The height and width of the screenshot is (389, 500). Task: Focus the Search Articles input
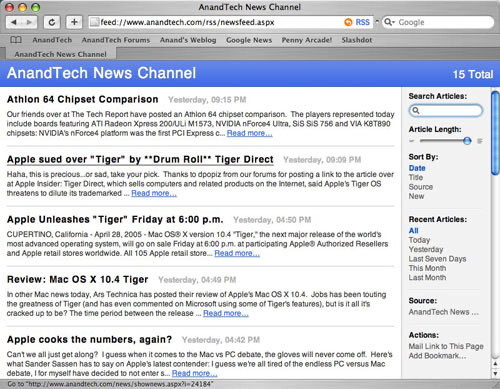tap(446, 111)
